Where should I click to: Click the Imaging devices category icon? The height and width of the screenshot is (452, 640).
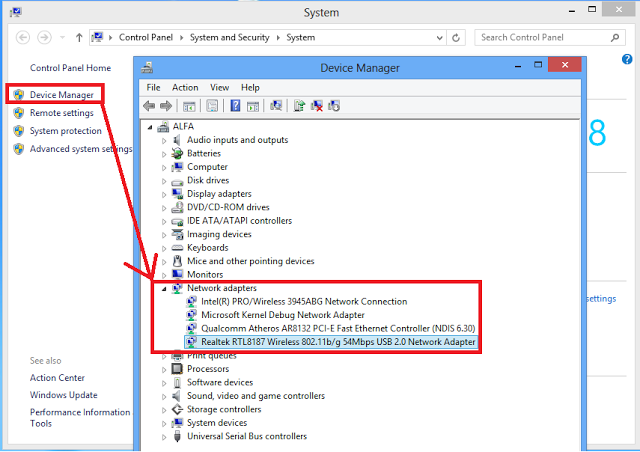point(177,234)
